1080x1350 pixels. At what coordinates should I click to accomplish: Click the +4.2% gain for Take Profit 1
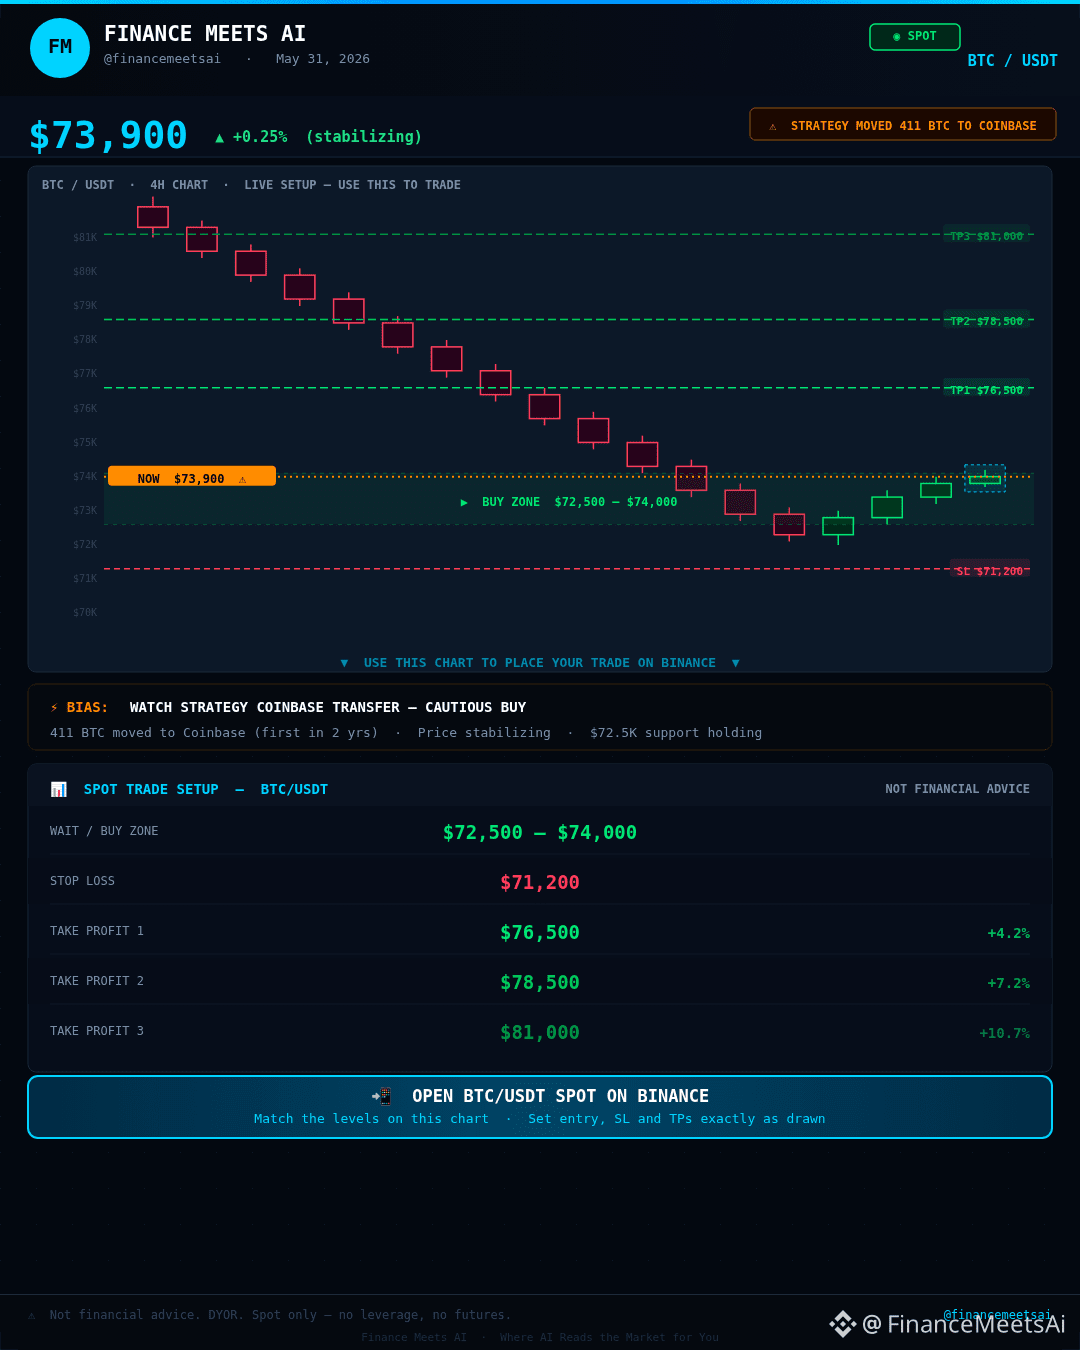1008,933
